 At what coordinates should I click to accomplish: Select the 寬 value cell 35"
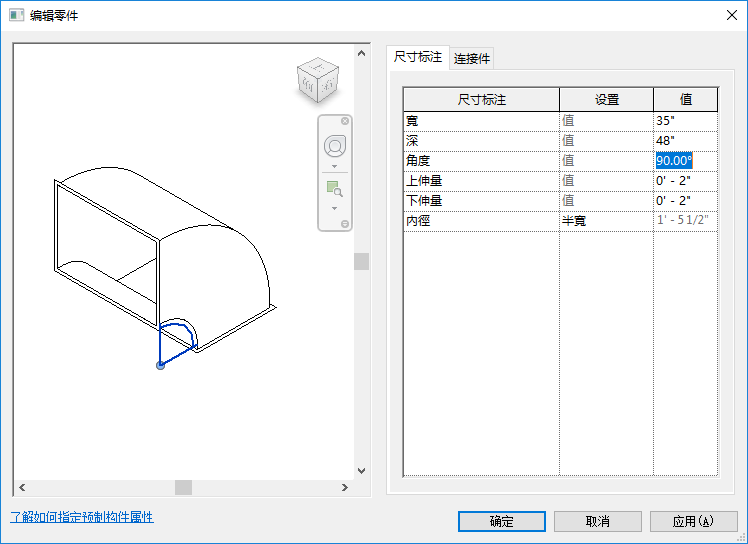685,121
